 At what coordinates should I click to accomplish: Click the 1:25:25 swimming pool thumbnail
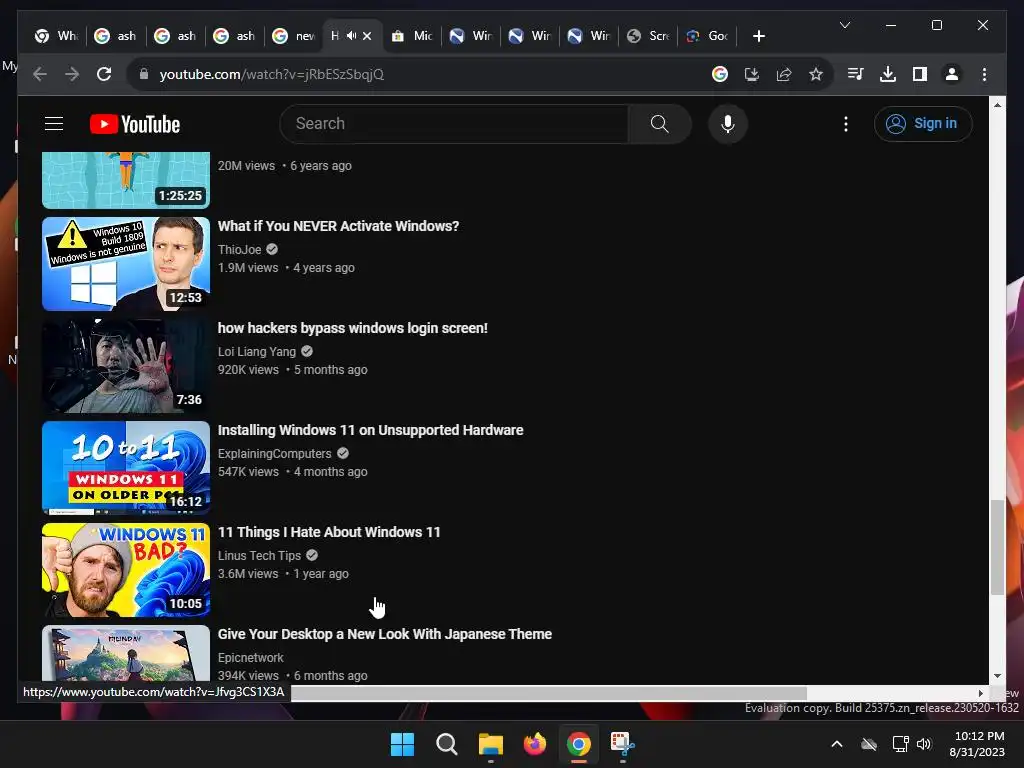pyautogui.click(x=126, y=180)
